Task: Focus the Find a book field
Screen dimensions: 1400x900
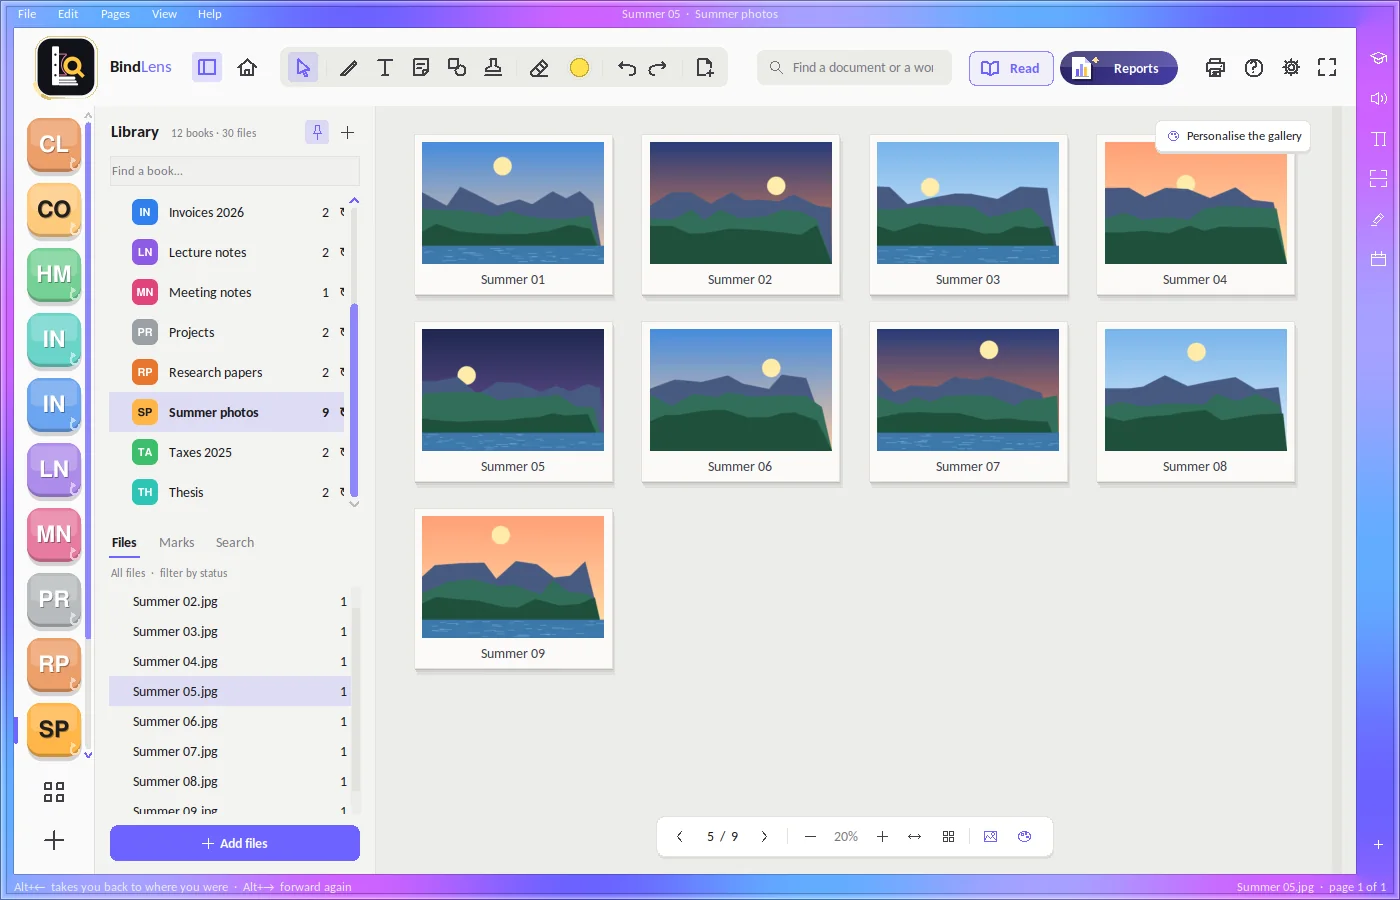Action: (235, 171)
